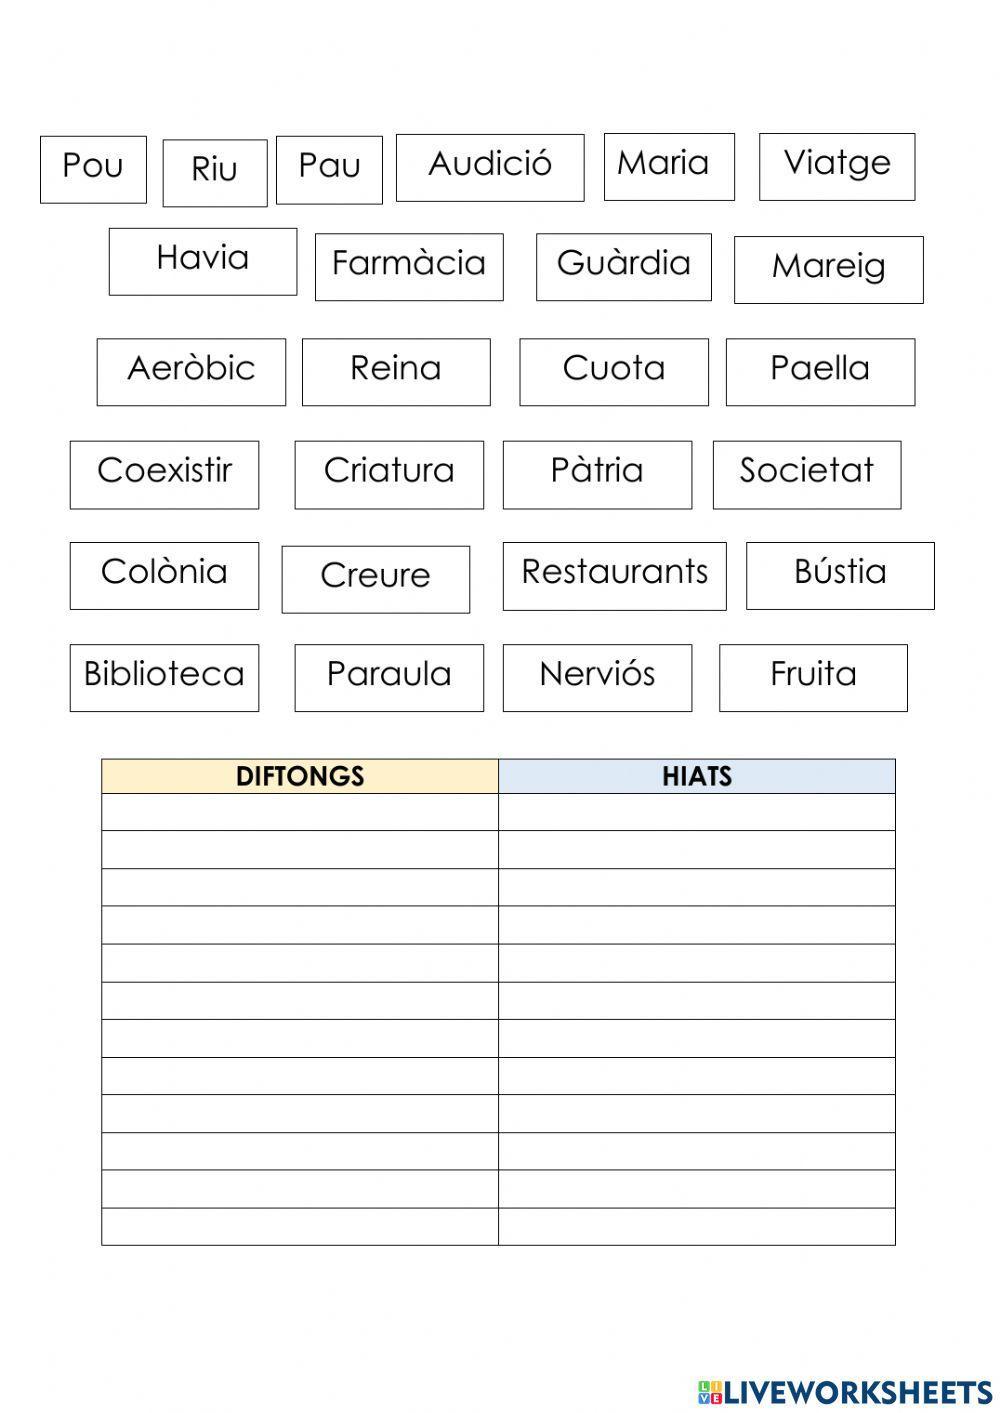Click the DIFTONGS column header
Viewport: 1000px width, 1413px height.
pos(299,776)
